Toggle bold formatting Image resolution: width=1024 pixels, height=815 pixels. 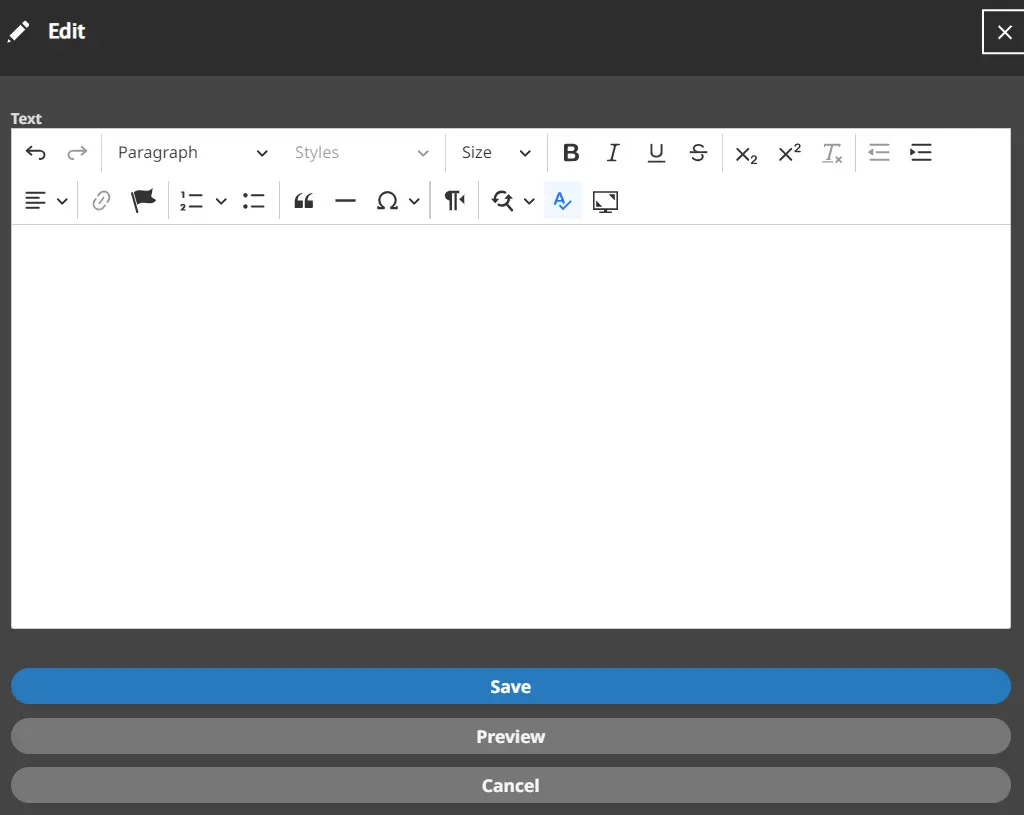(x=571, y=153)
